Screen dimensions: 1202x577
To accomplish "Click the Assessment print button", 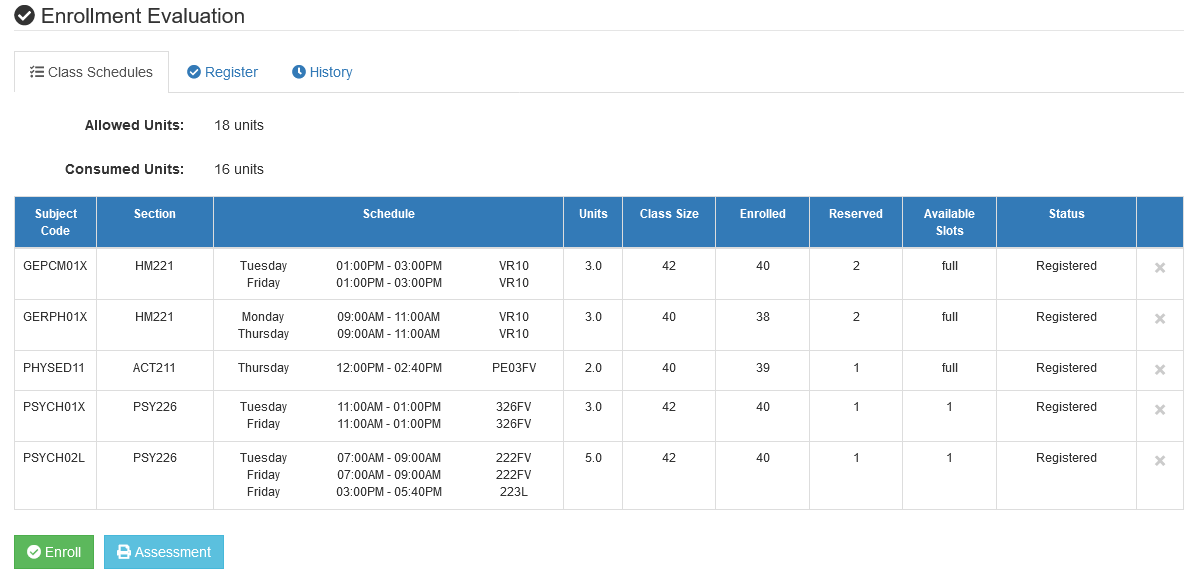I will [x=164, y=552].
